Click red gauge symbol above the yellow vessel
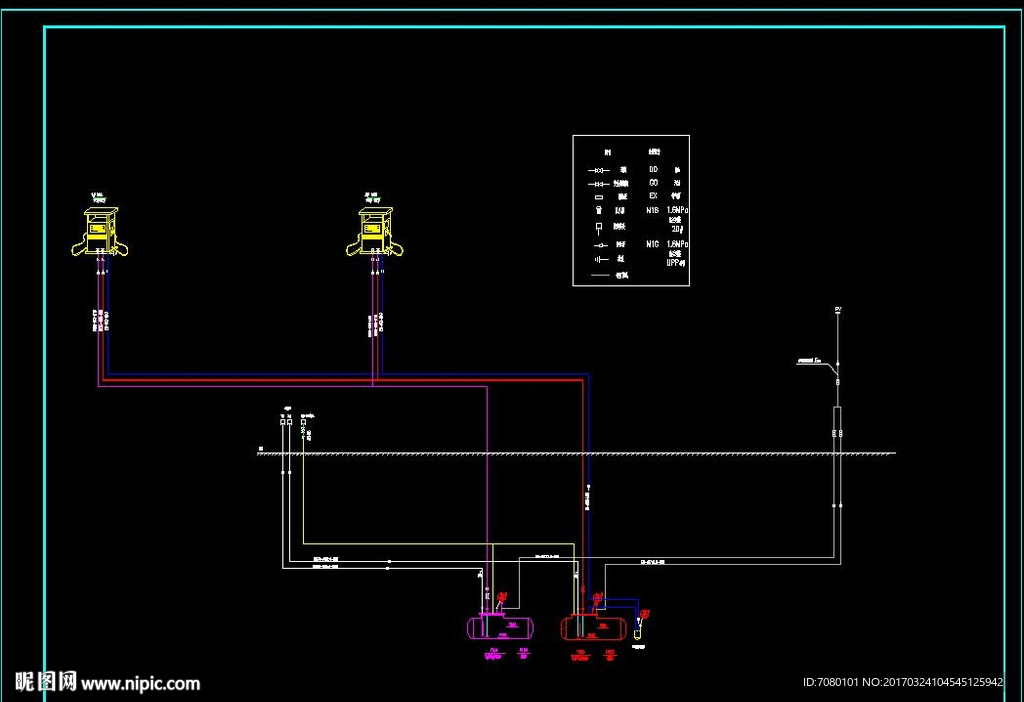This screenshot has height=702, width=1024. 645,614
